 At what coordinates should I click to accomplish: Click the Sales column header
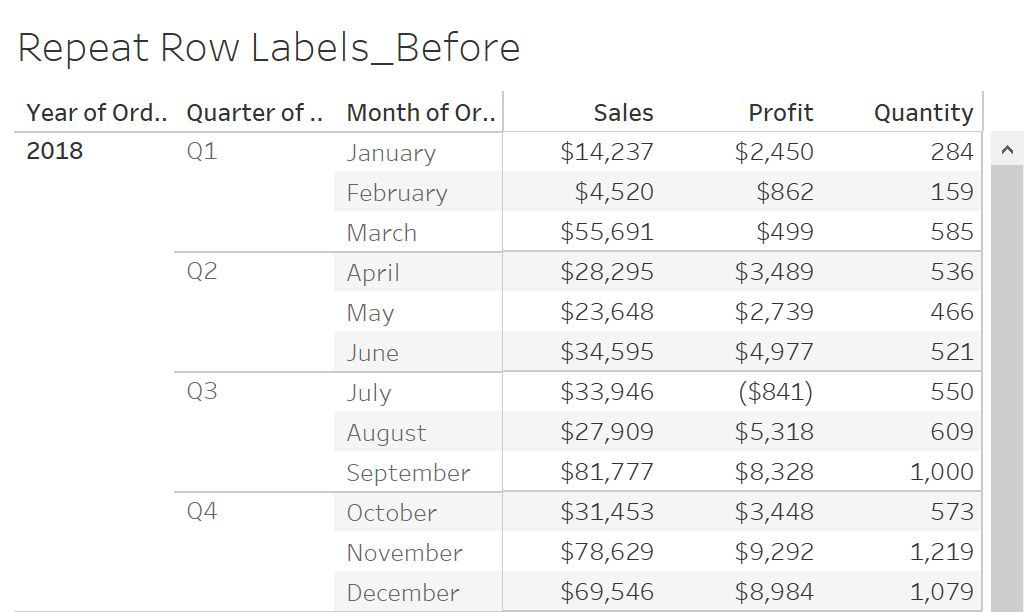tap(623, 113)
